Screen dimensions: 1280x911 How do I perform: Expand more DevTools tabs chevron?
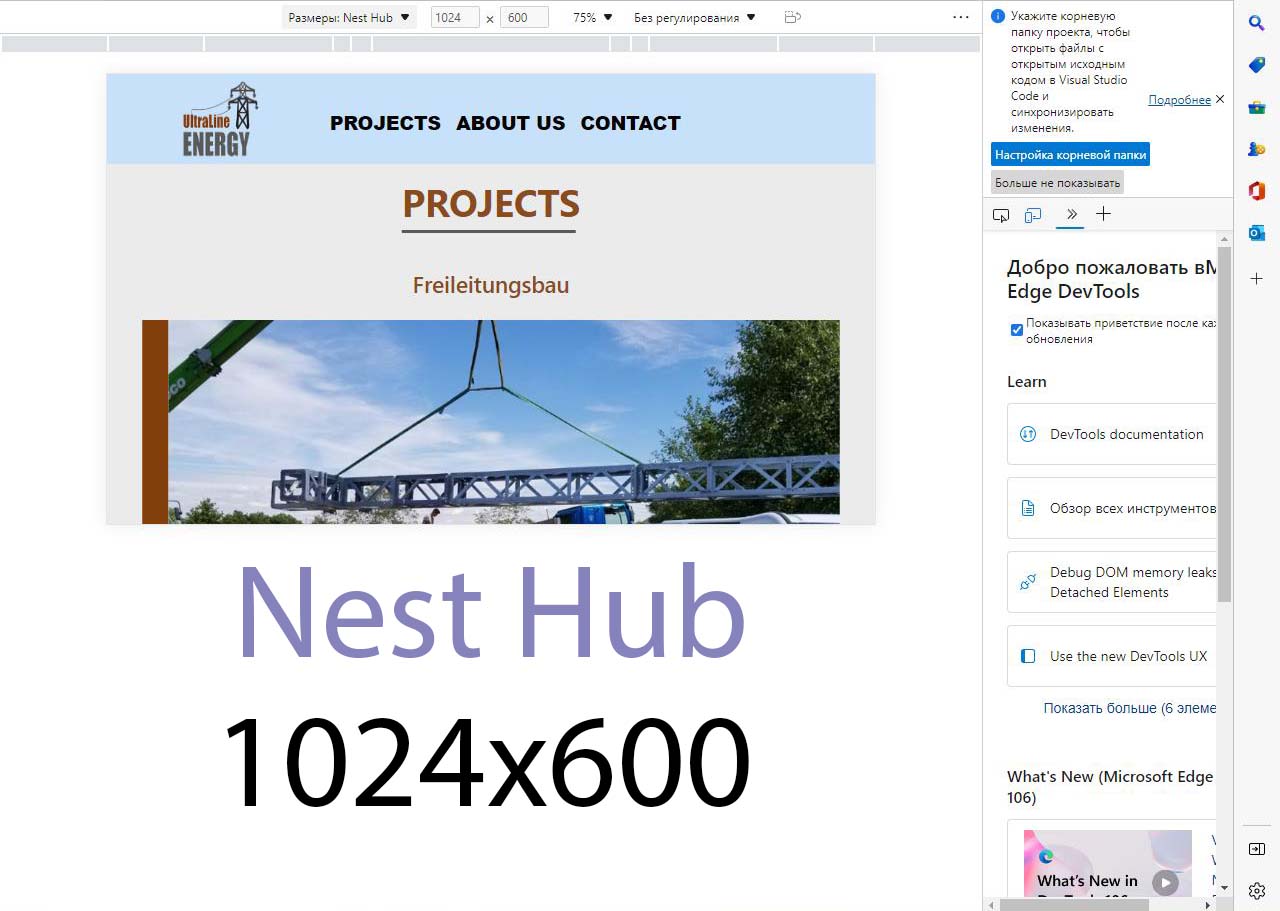[x=1071, y=214]
